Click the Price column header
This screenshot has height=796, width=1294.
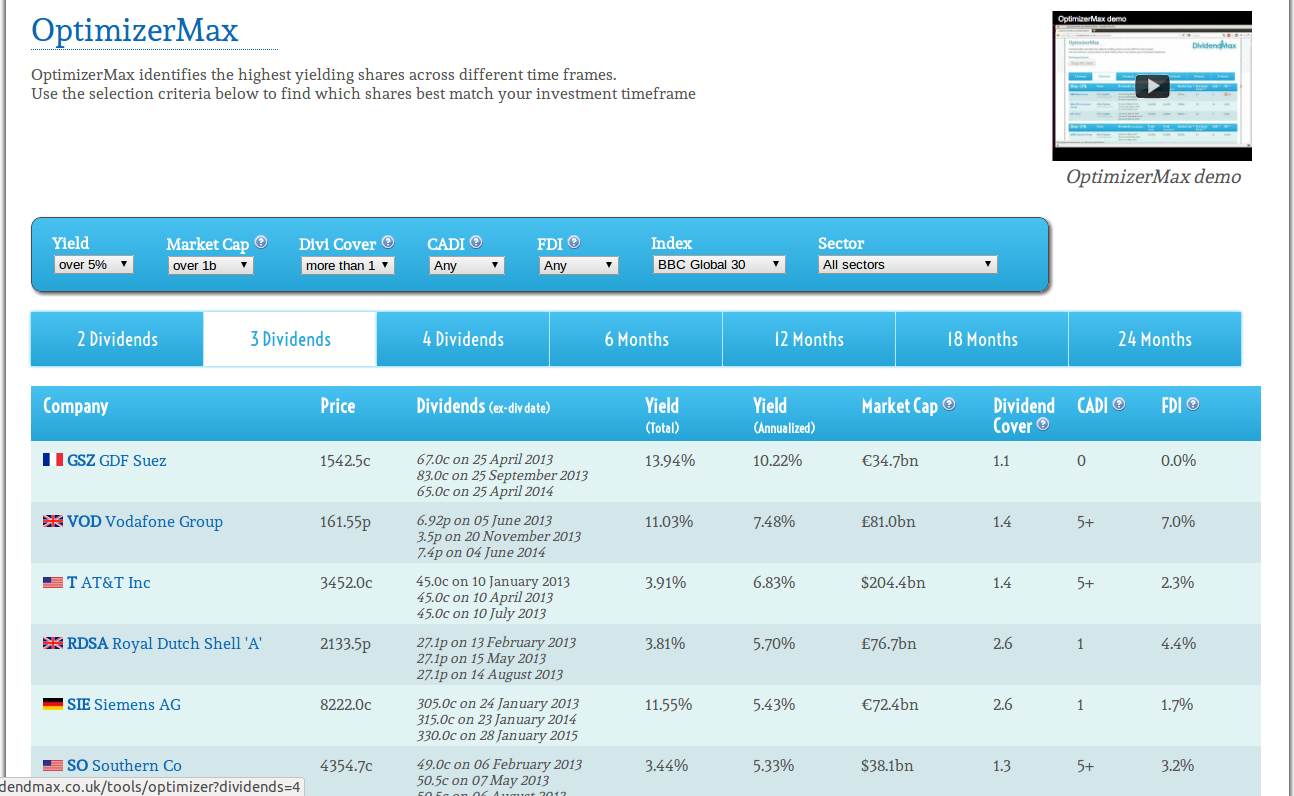click(338, 405)
